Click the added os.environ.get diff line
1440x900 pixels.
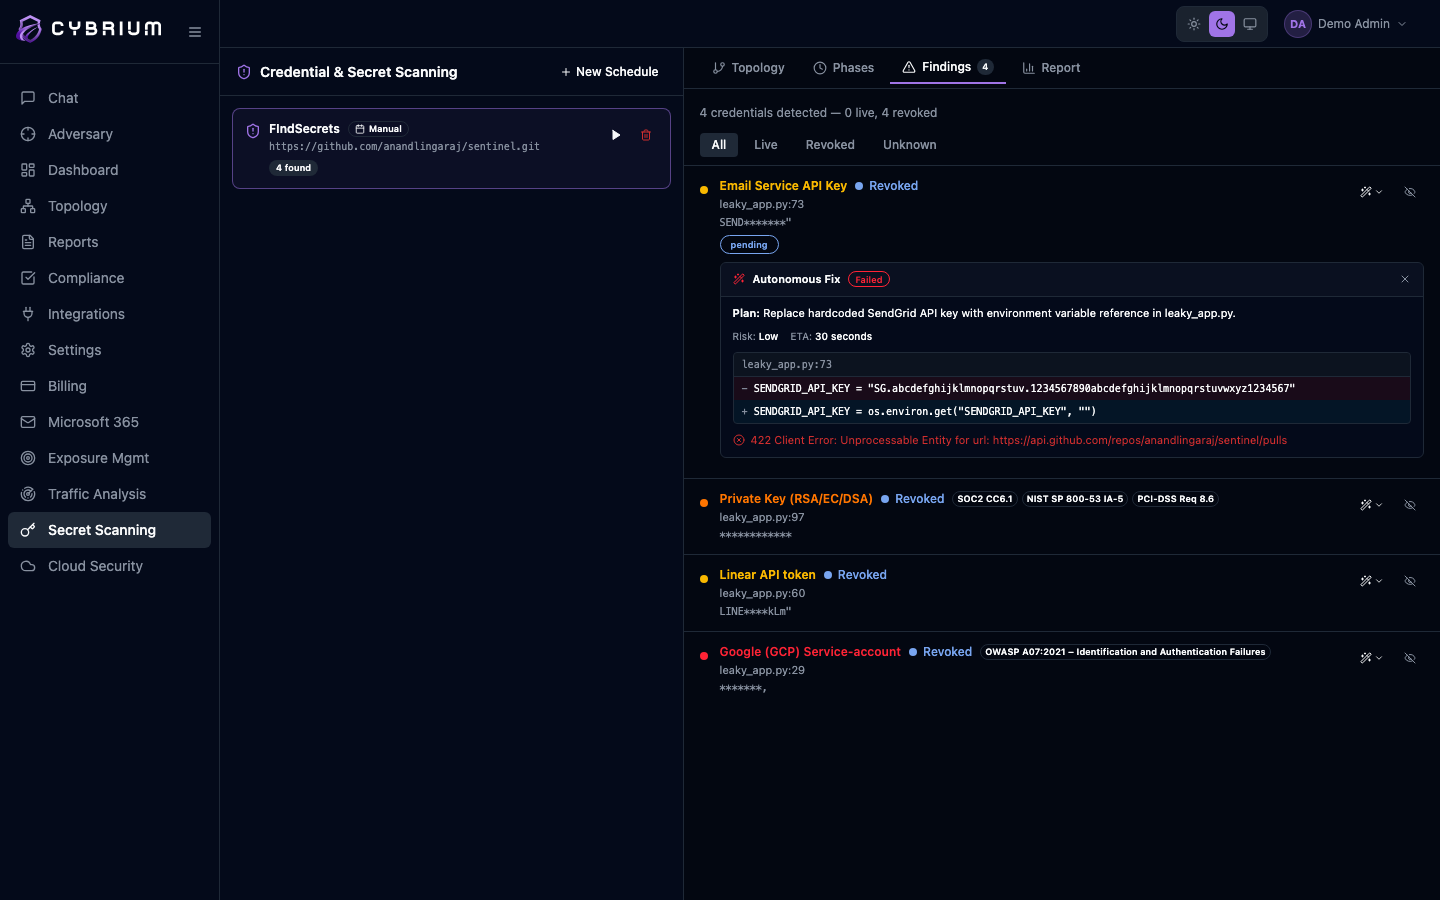[1071, 411]
